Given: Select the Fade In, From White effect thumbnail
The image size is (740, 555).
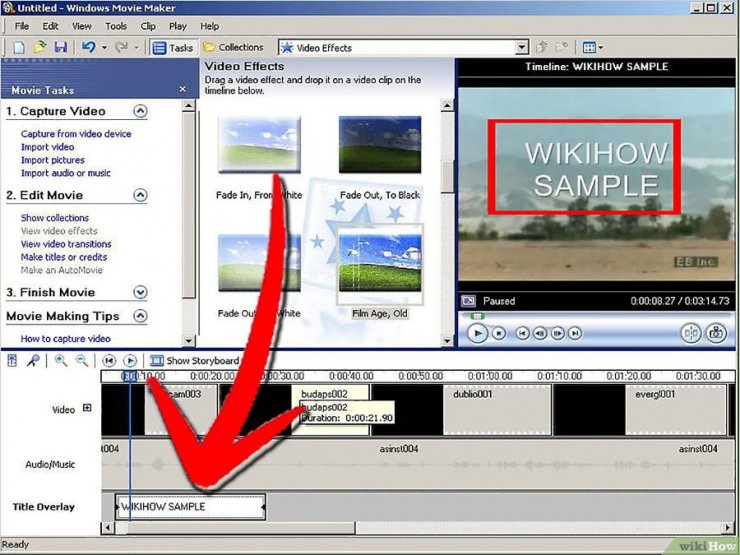Looking at the screenshot, I should [x=259, y=144].
